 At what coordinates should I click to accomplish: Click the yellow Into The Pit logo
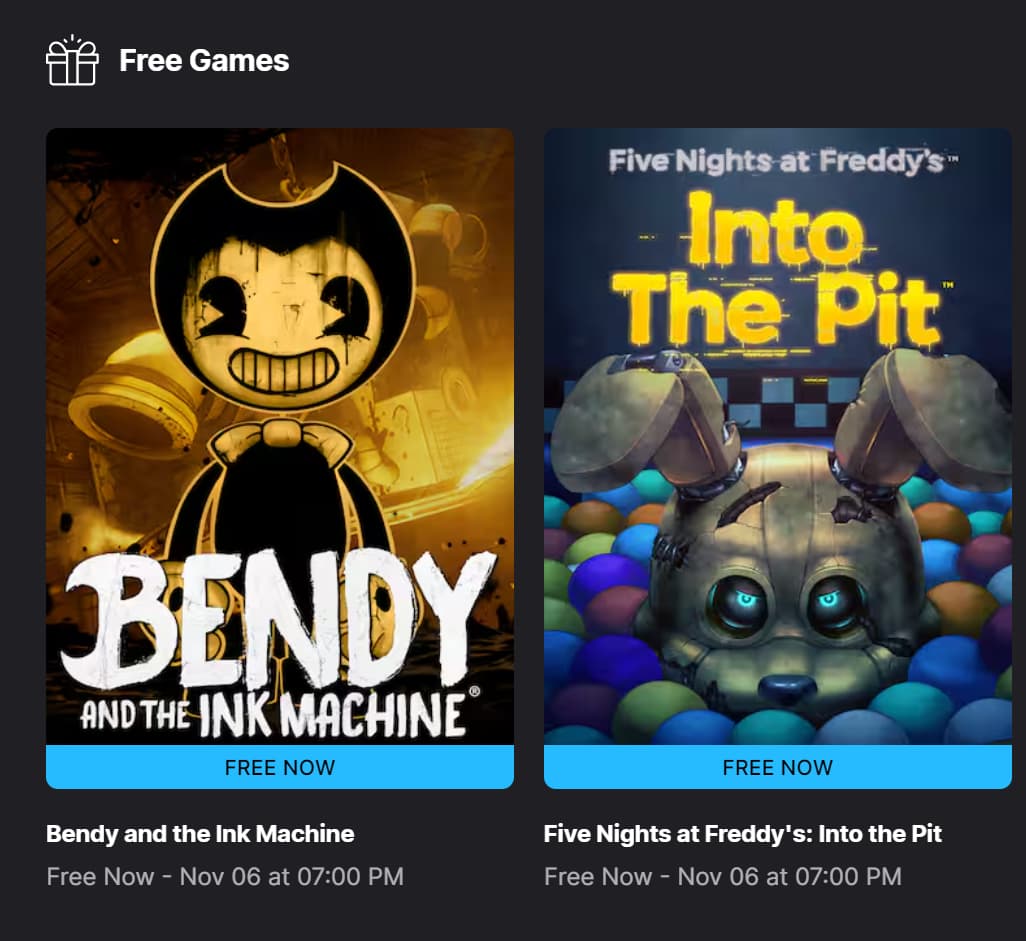pos(777,268)
